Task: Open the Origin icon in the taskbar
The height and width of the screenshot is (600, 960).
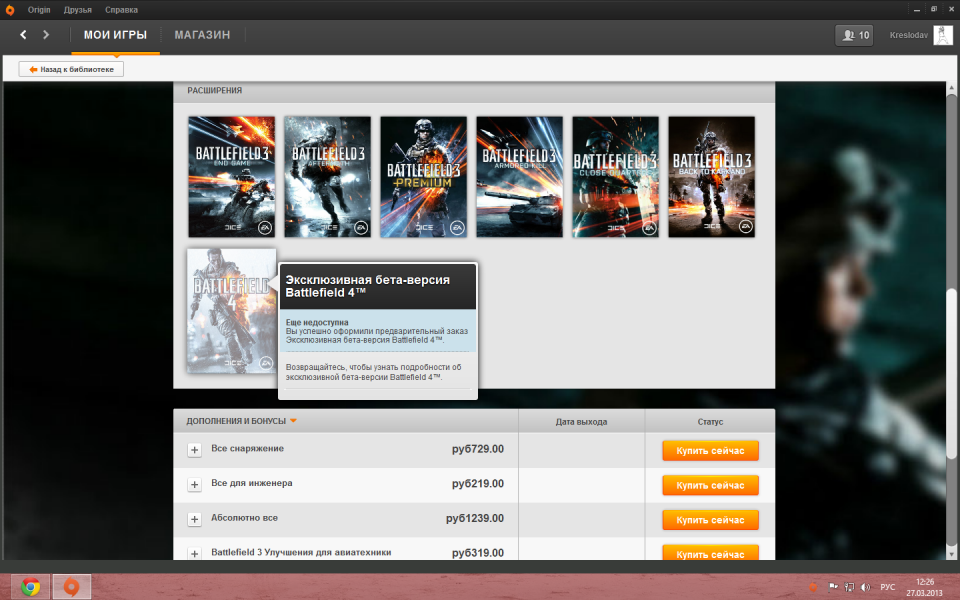Action: tap(72, 587)
